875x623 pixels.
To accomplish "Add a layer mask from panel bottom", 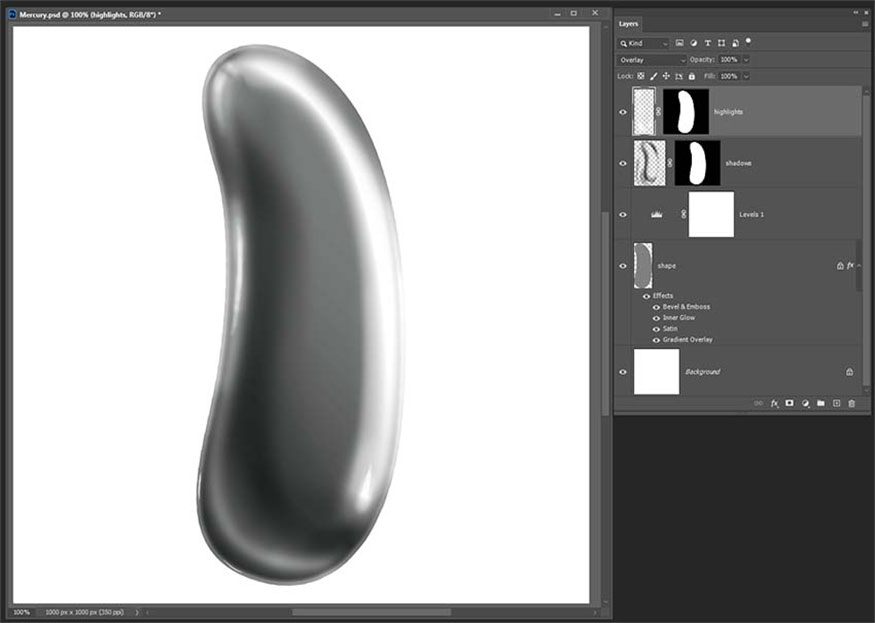I will [790, 403].
